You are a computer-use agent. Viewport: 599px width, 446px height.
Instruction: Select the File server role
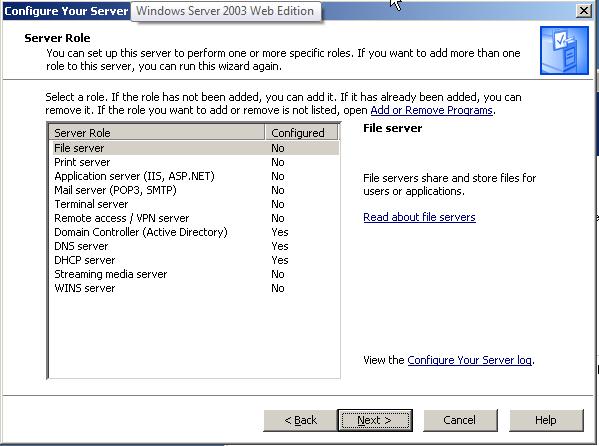click(x=195, y=148)
